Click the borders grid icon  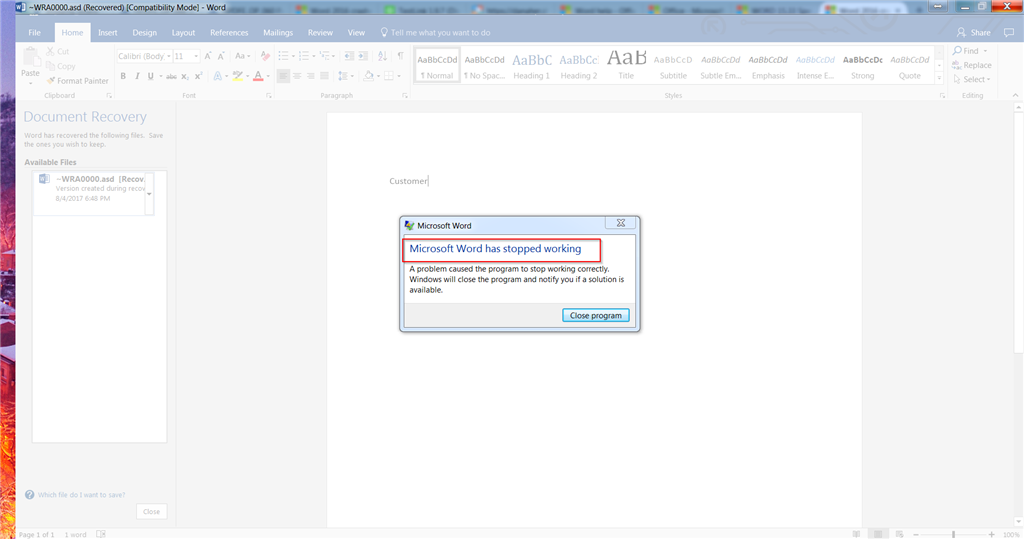click(x=389, y=76)
